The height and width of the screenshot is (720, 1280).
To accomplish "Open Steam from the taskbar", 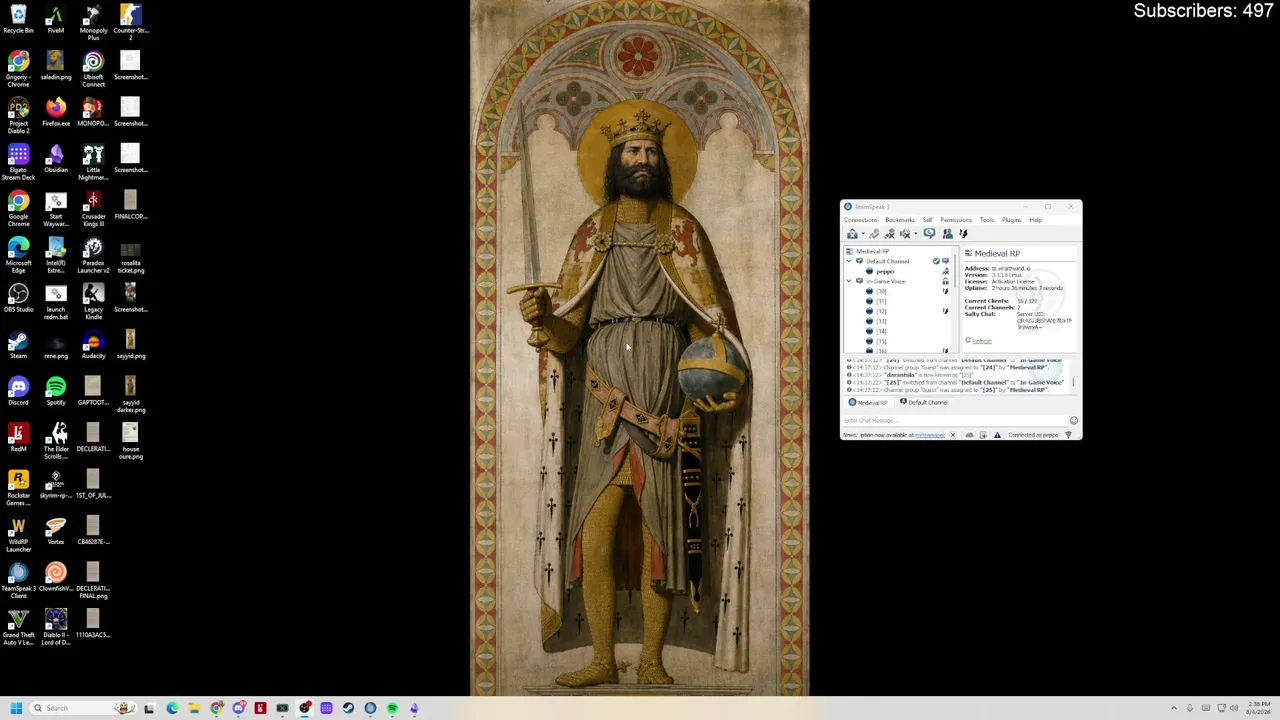I will [x=348, y=708].
